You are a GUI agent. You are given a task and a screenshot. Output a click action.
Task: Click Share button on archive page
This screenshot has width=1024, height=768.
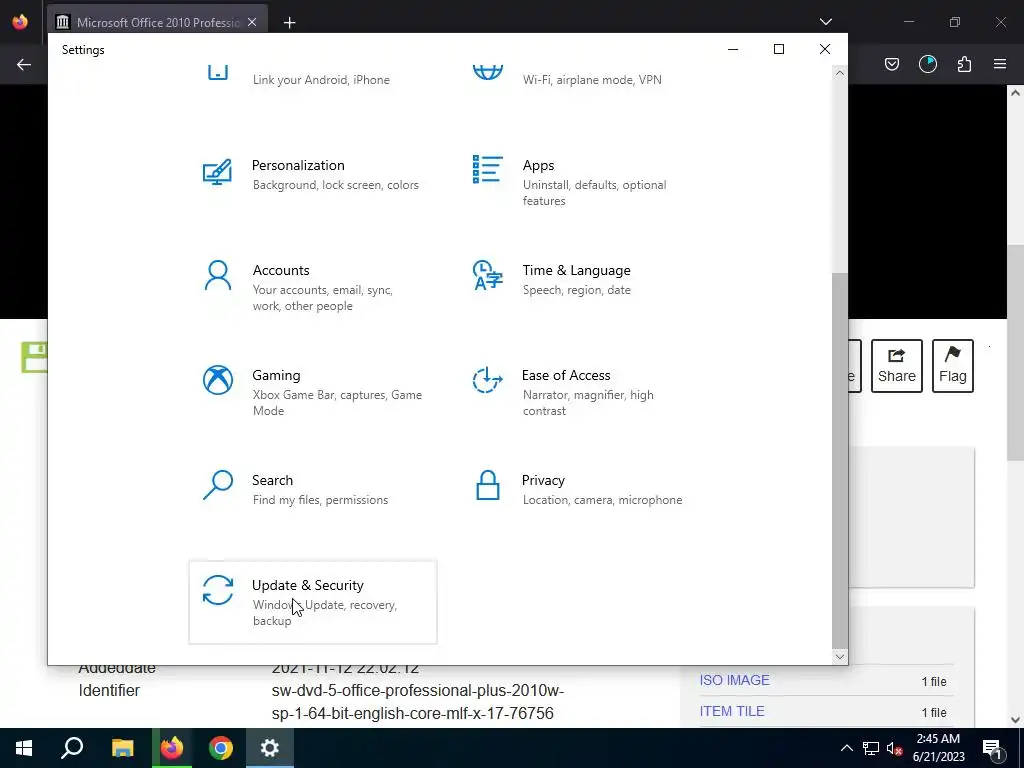(897, 366)
